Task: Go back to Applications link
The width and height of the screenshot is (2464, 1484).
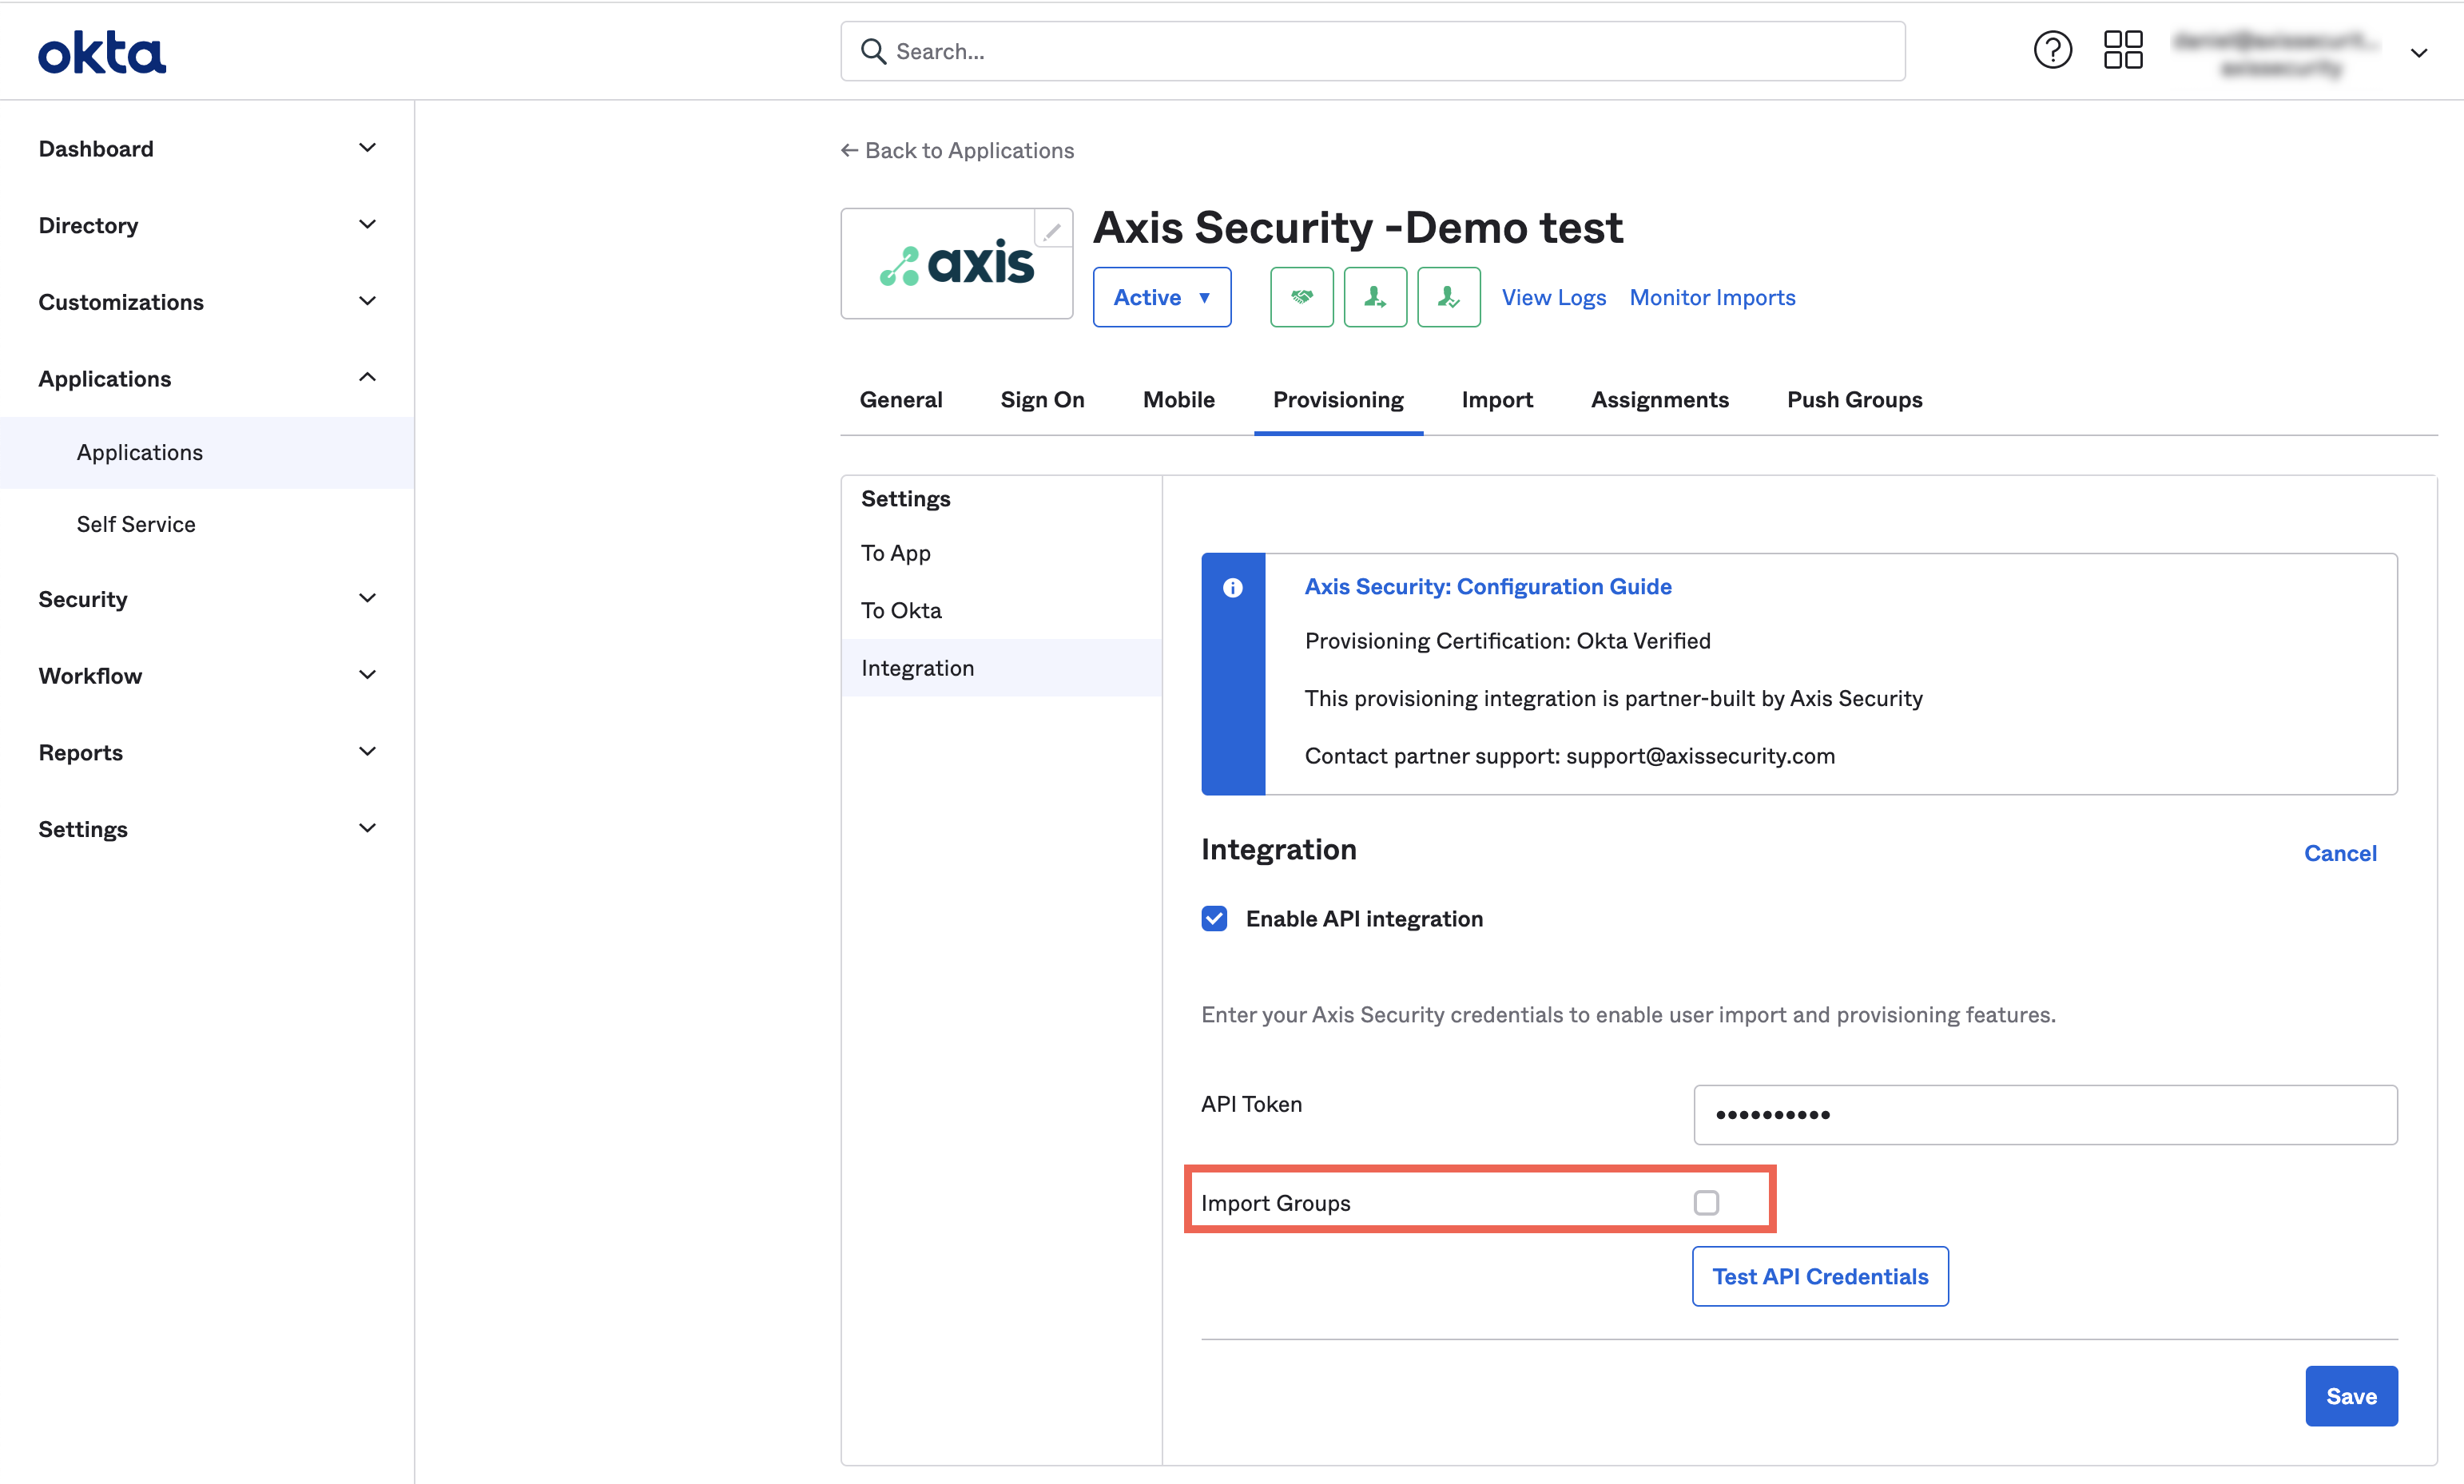Action: 957,150
